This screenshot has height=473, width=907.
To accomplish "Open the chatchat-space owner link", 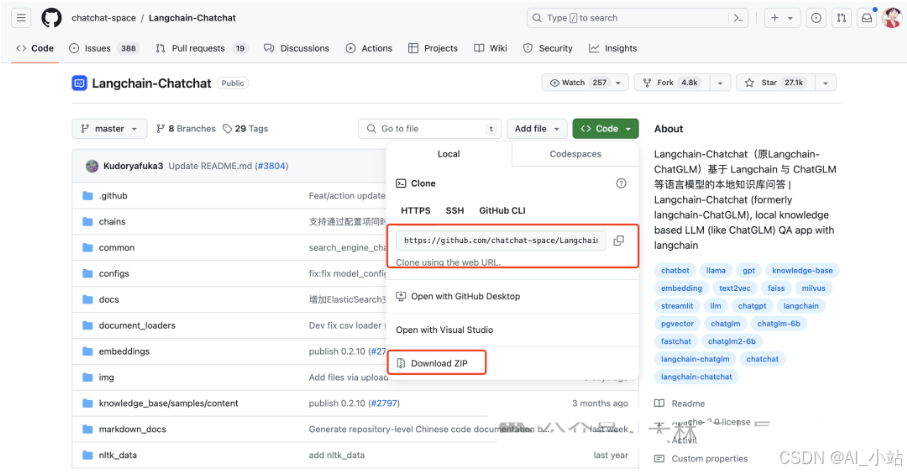I will pyautogui.click(x=104, y=18).
